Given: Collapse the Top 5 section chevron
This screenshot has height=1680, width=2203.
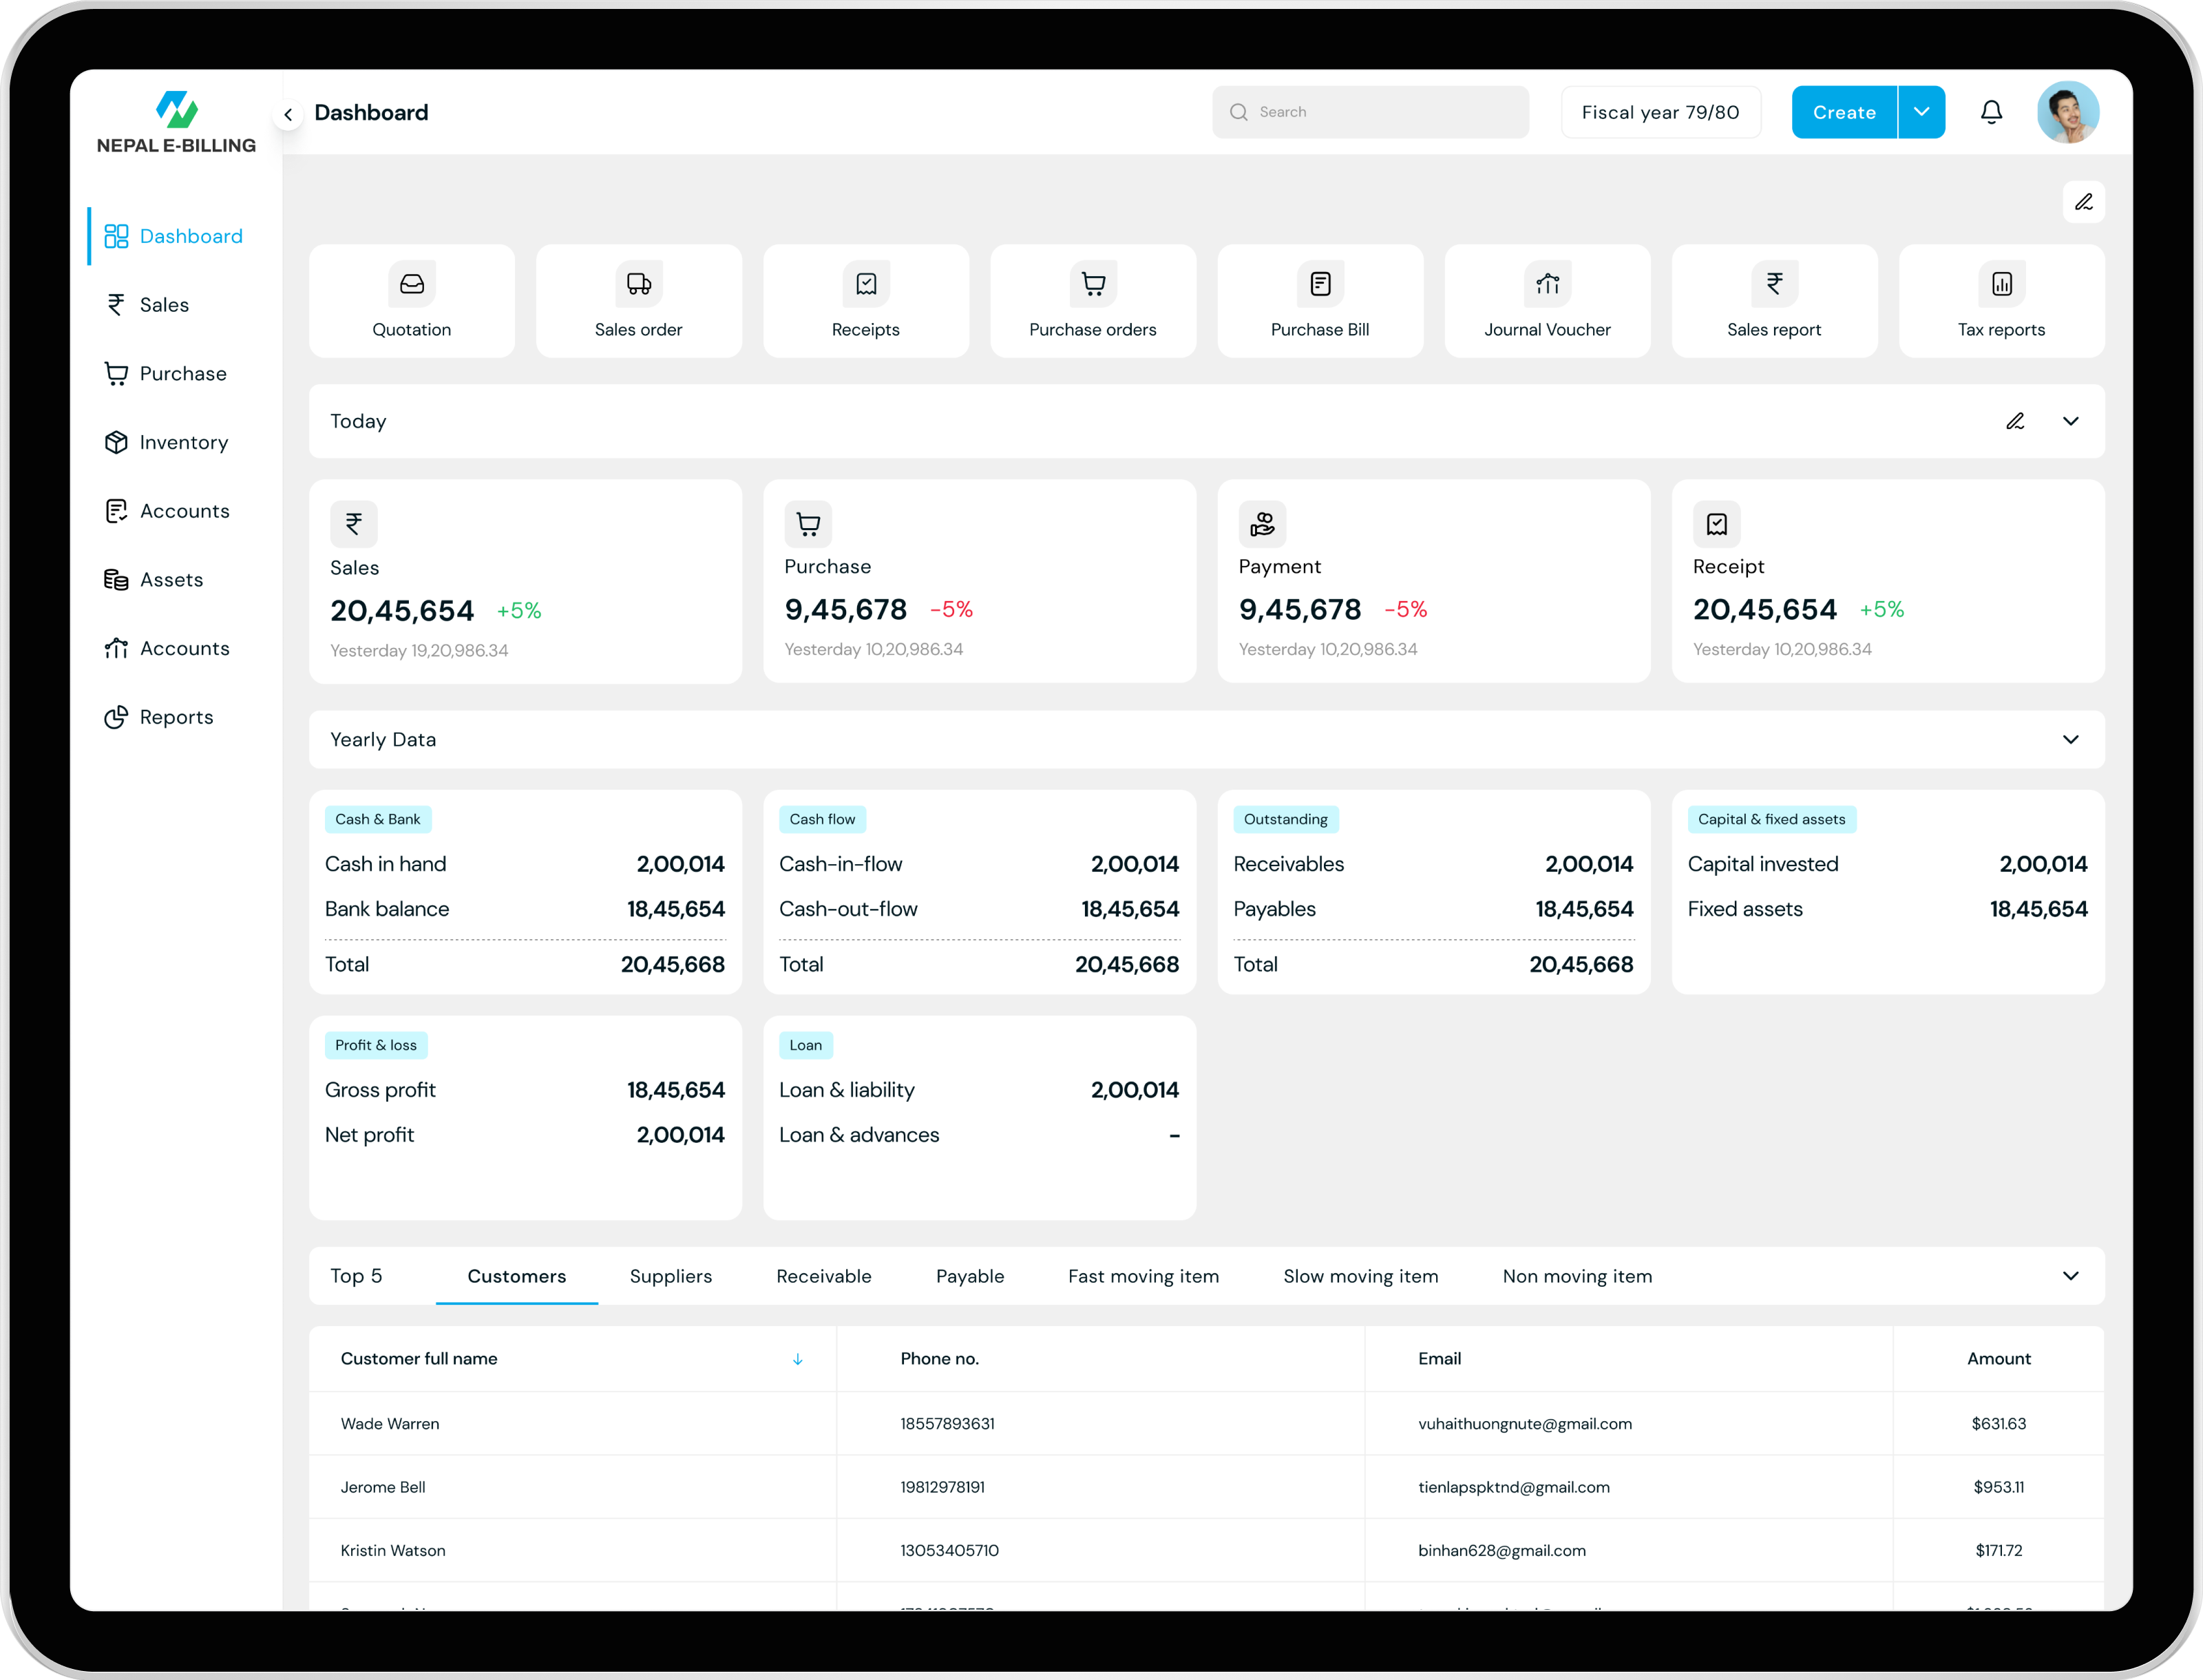Looking at the screenshot, I should point(2070,1276).
